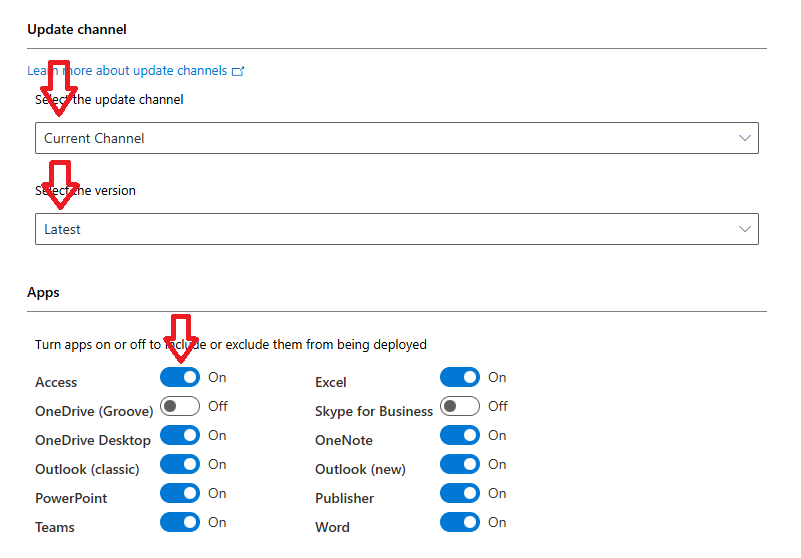This screenshot has width=801, height=558.
Task: Click the Apps section heading
Action: tap(43, 293)
